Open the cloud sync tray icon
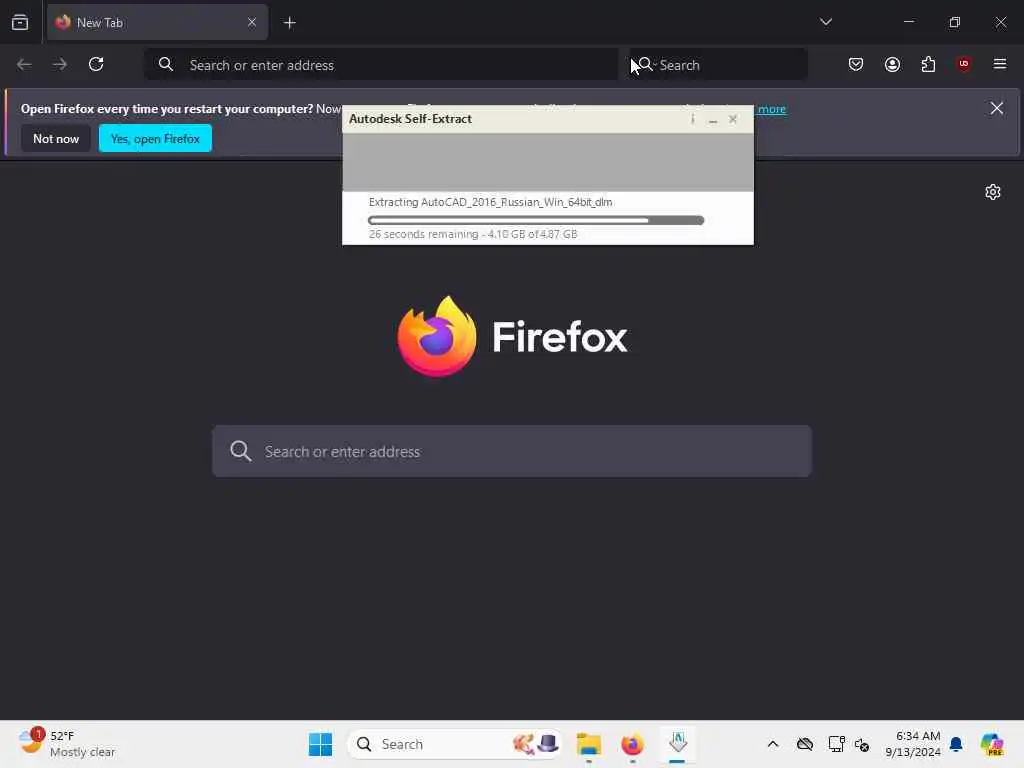 coord(805,744)
